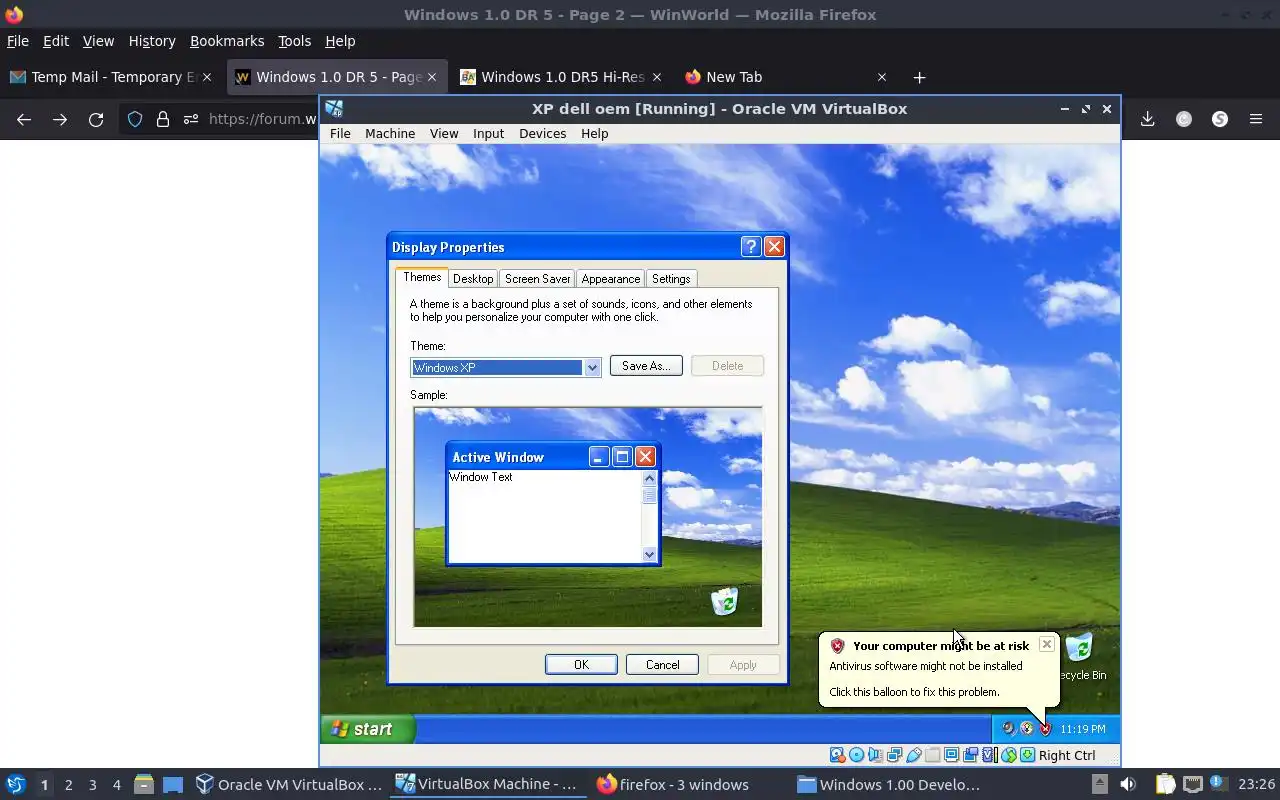Click OK in Display Properties
The image size is (1280, 800).
[x=581, y=664]
